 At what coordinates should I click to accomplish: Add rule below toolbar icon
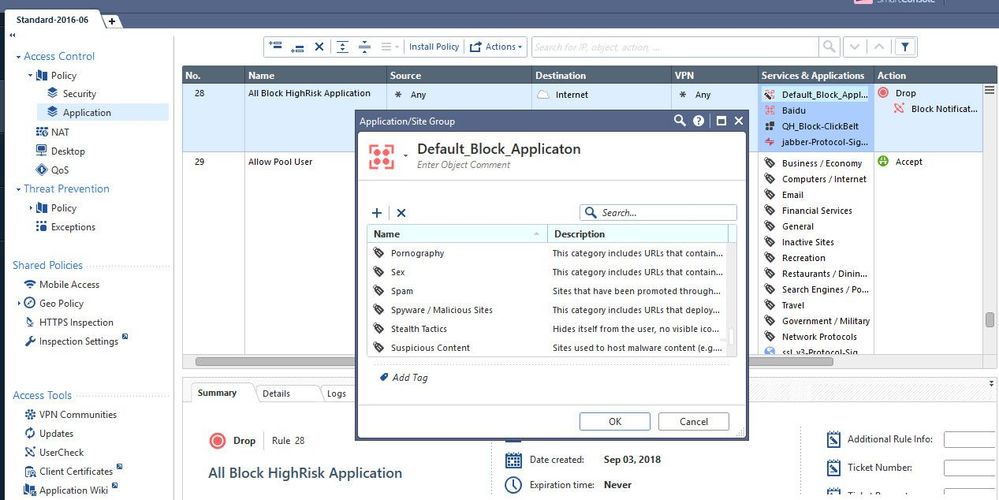(x=297, y=47)
